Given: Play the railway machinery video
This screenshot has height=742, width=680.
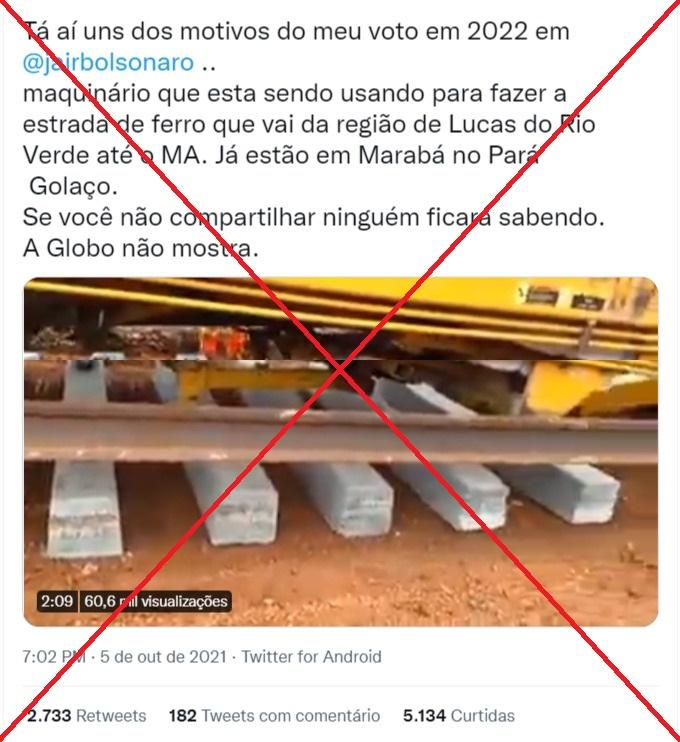Looking at the screenshot, I should (341, 452).
